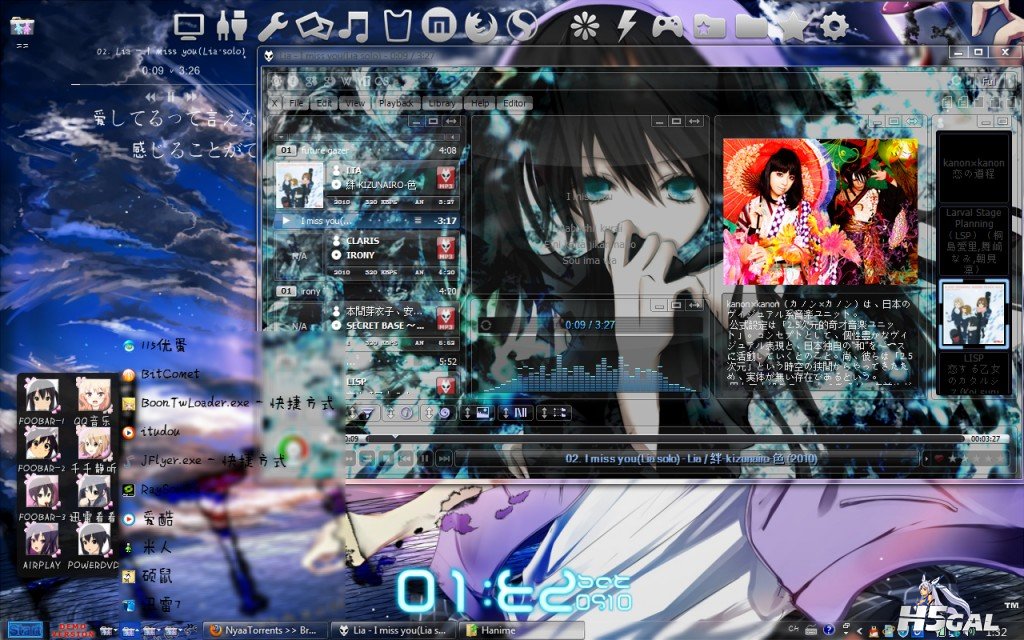Image resolution: width=1024 pixels, height=640 pixels.
Task: Click the AIRPLAY launcher icon
Action: coord(41,542)
